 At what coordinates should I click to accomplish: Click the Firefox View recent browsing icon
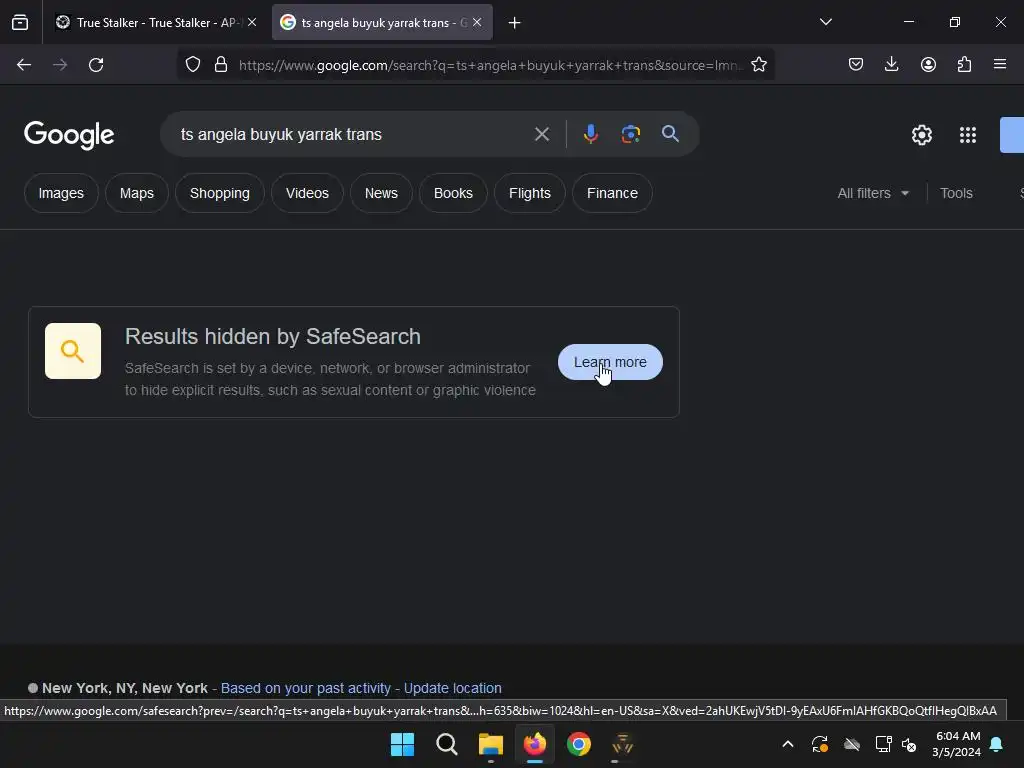point(20,22)
